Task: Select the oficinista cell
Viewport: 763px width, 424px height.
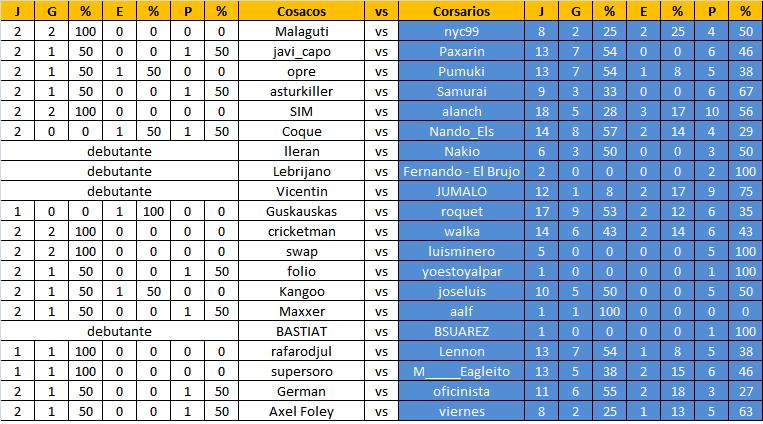Action: [461, 391]
